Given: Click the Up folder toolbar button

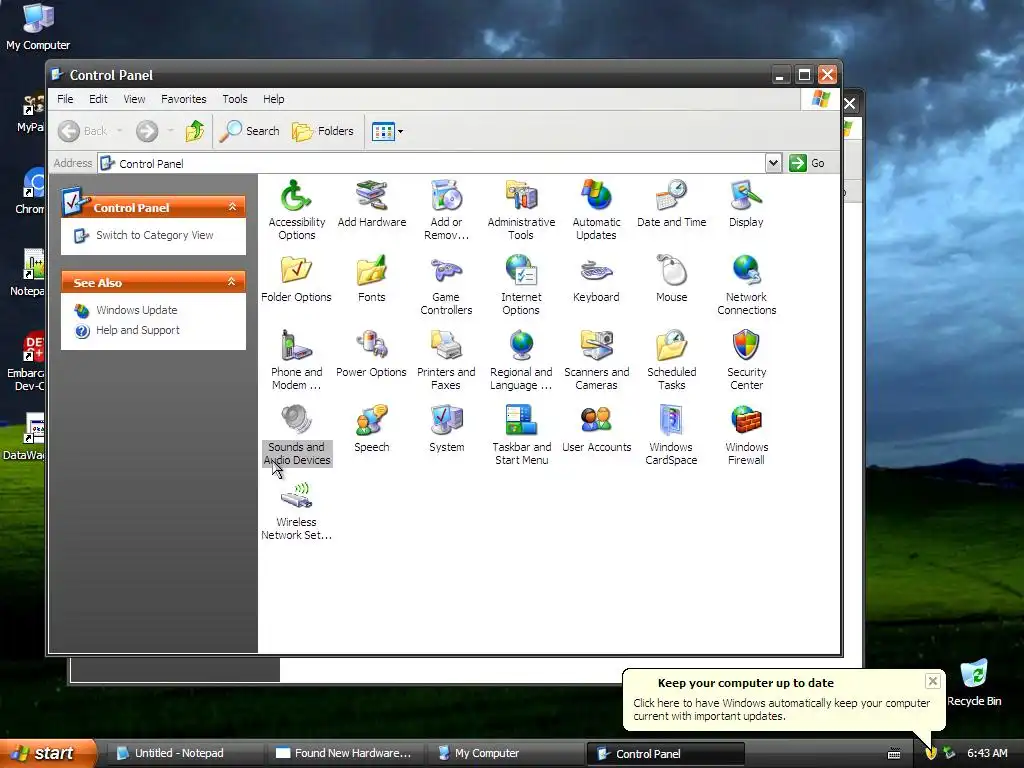Looking at the screenshot, I should click(x=195, y=131).
